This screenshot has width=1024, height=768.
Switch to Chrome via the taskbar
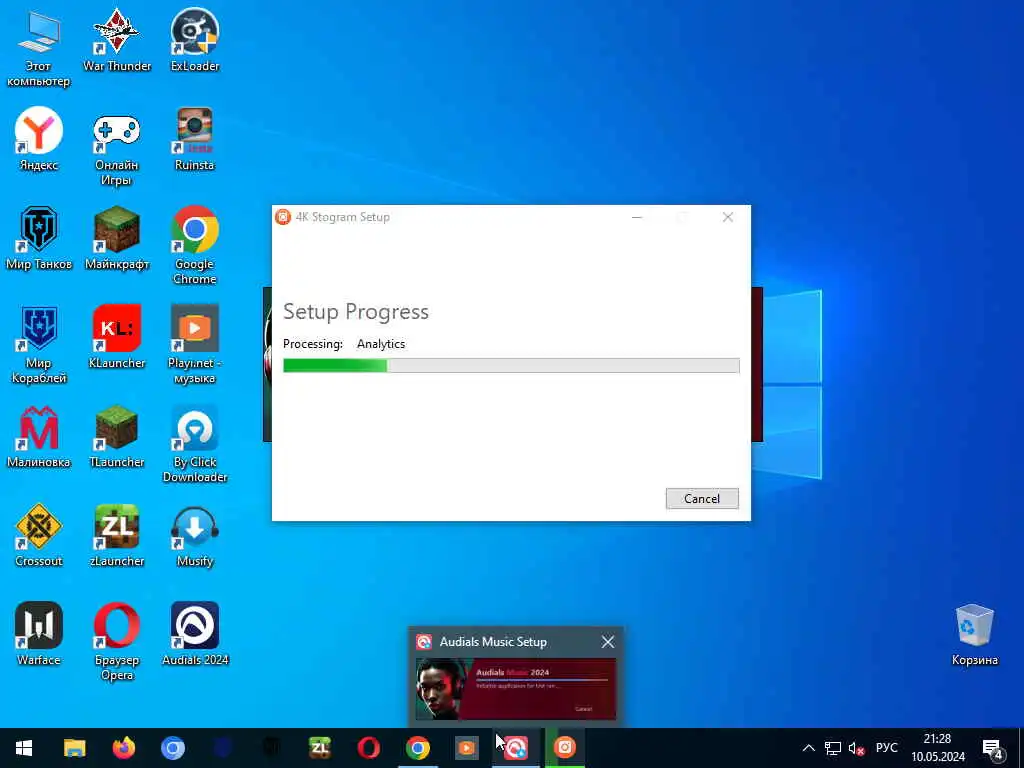click(418, 748)
